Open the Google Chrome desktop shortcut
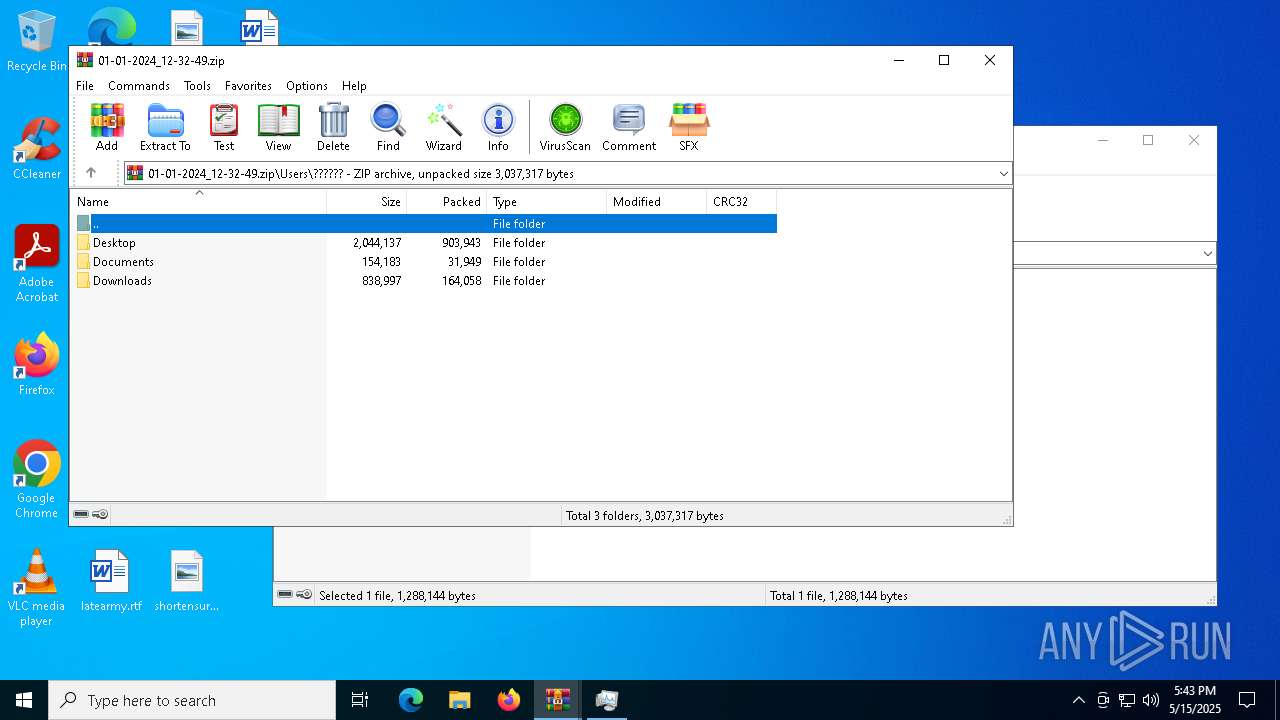1280x720 pixels. pos(36,480)
